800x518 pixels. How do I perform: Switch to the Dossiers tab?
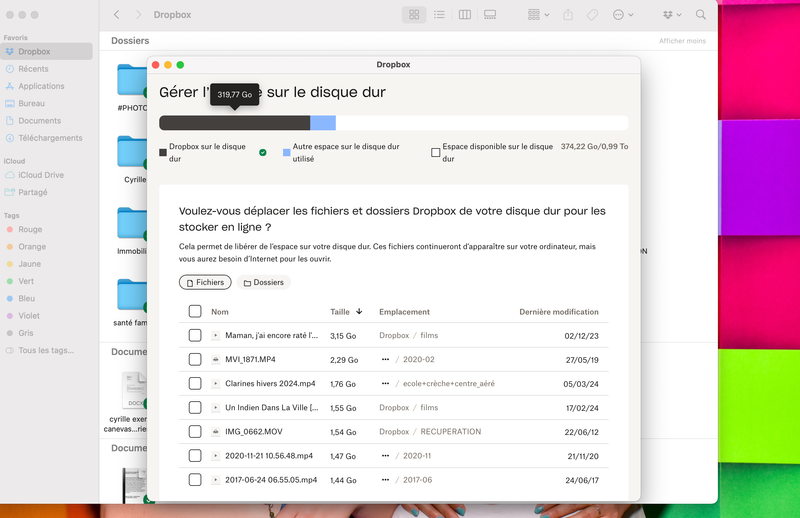coord(264,283)
